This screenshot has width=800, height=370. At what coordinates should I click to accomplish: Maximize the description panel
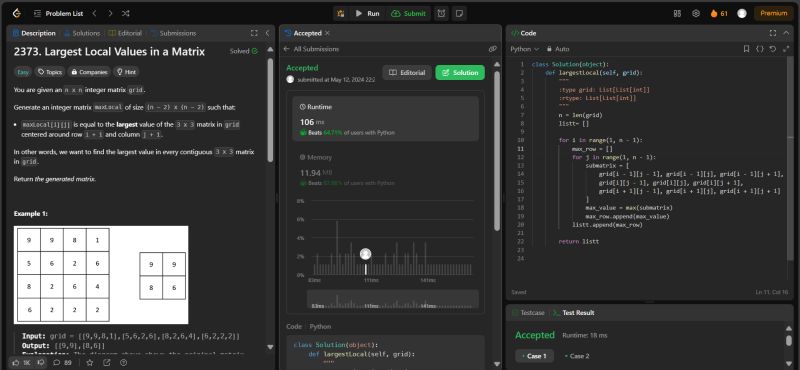(x=254, y=33)
